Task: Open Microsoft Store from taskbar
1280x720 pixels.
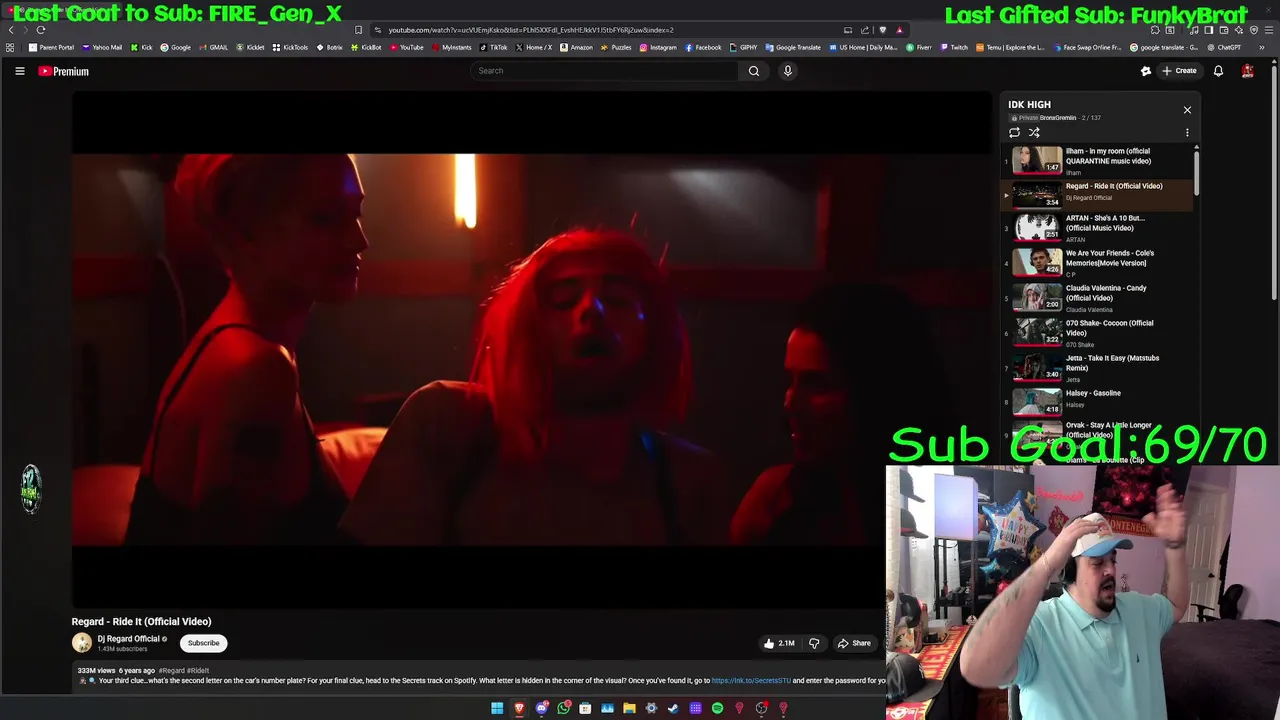Action: 585,708
